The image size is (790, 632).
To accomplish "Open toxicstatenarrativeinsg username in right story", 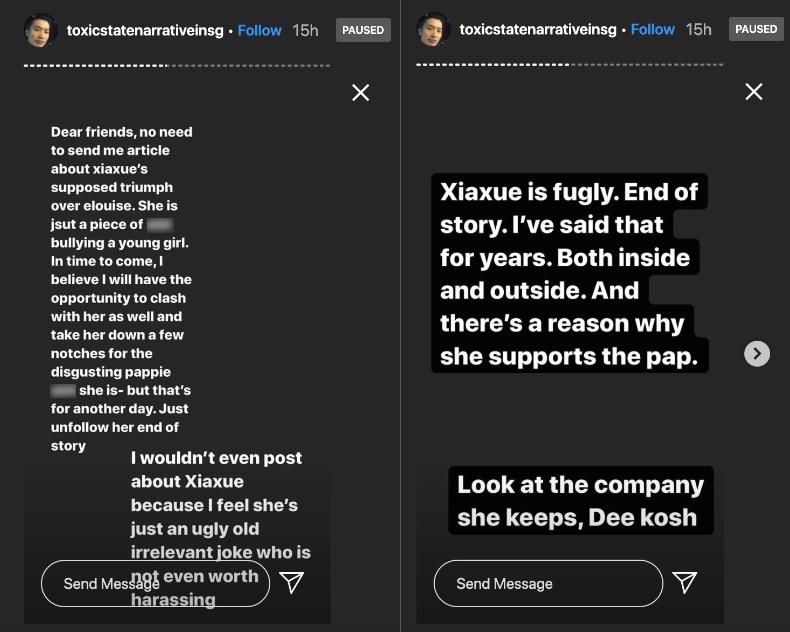I will [539, 30].
